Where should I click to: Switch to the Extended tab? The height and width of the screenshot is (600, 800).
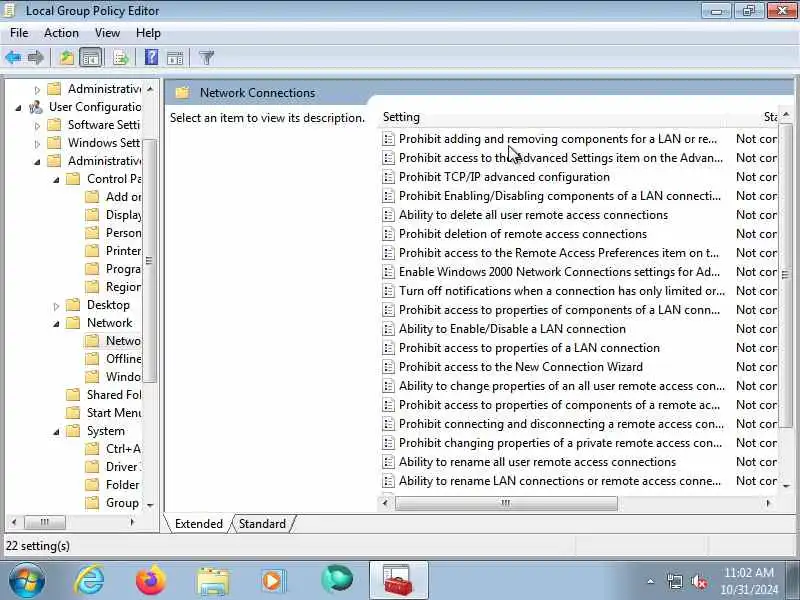pyautogui.click(x=198, y=524)
